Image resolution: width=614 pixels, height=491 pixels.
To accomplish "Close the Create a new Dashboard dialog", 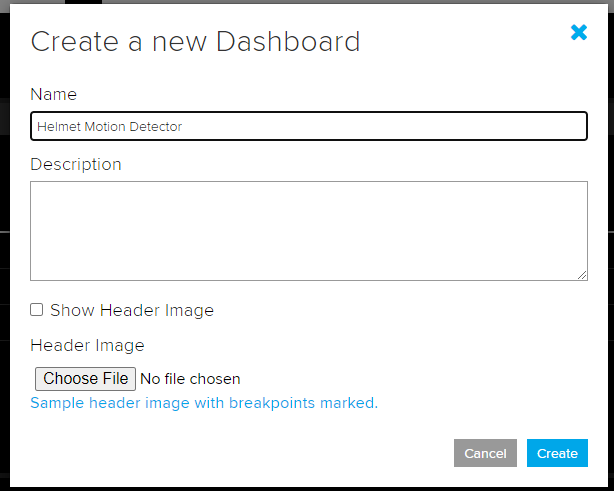I will [x=578, y=33].
